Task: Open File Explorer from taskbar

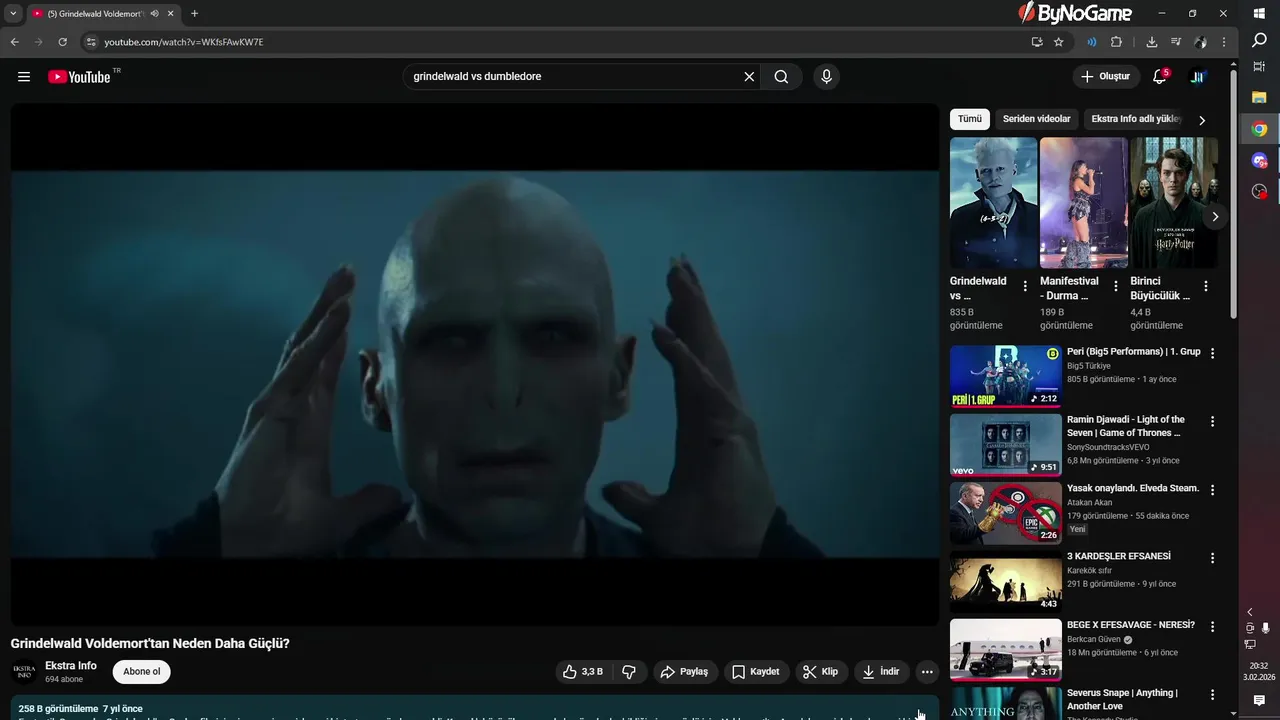Action: click(1259, 97)
